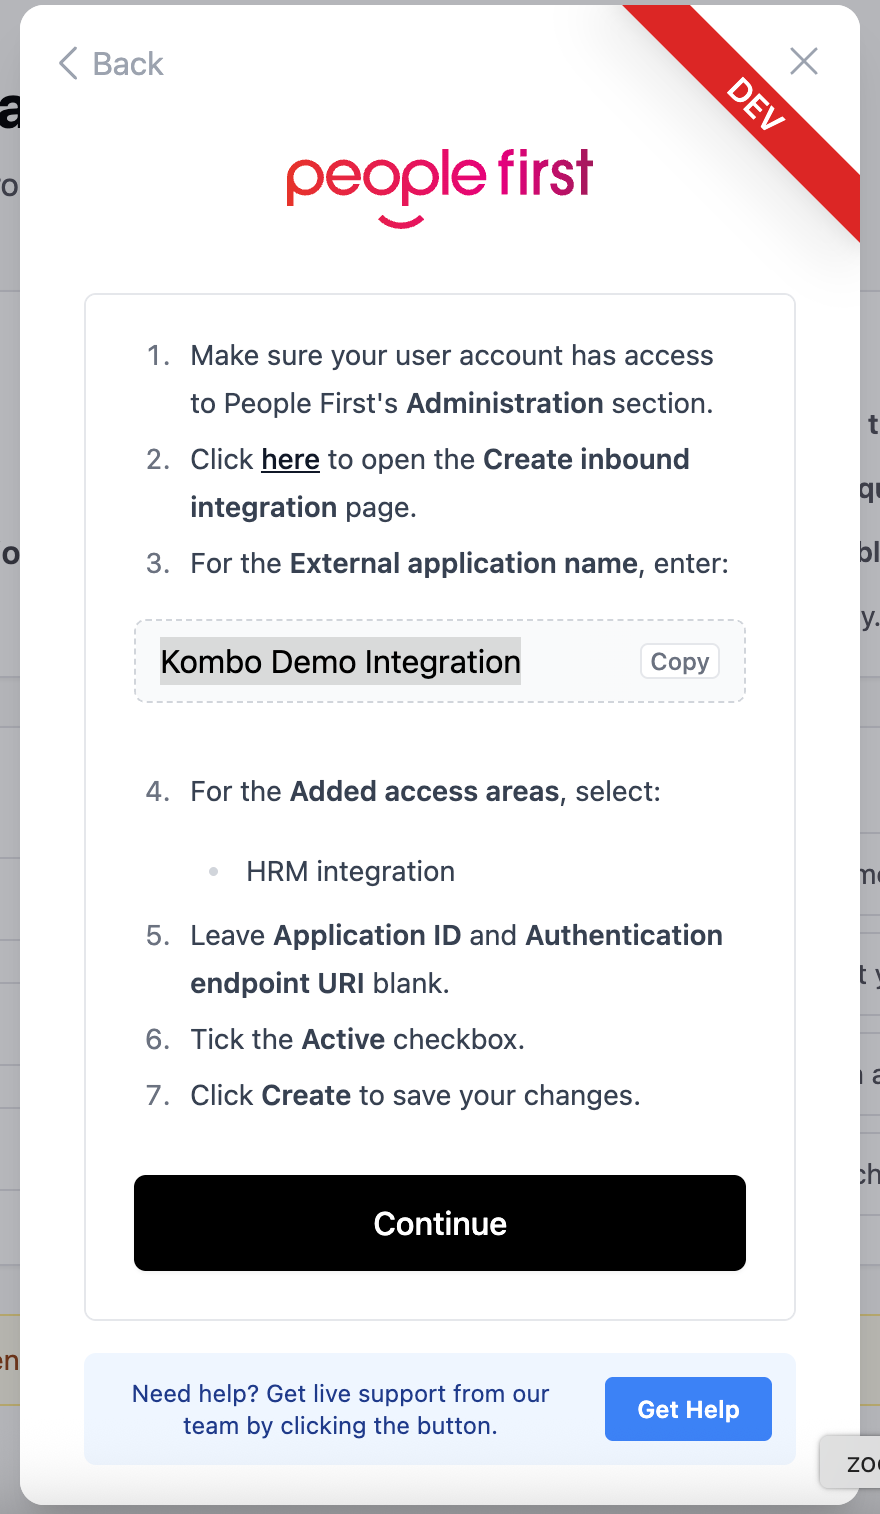This screenshot has width=880, height=1514.
Task: Close the People First setup dialog
Action: [803, 62]
